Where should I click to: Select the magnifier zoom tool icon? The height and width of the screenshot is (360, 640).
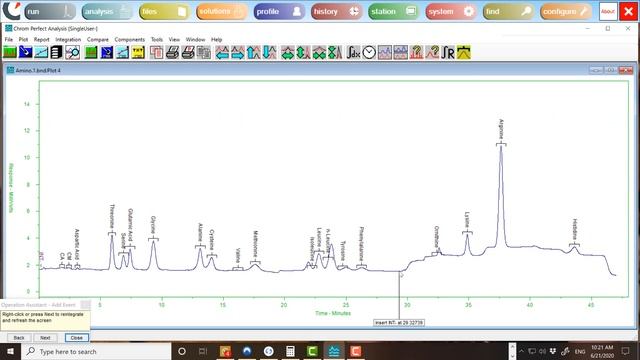coord(72,53)
